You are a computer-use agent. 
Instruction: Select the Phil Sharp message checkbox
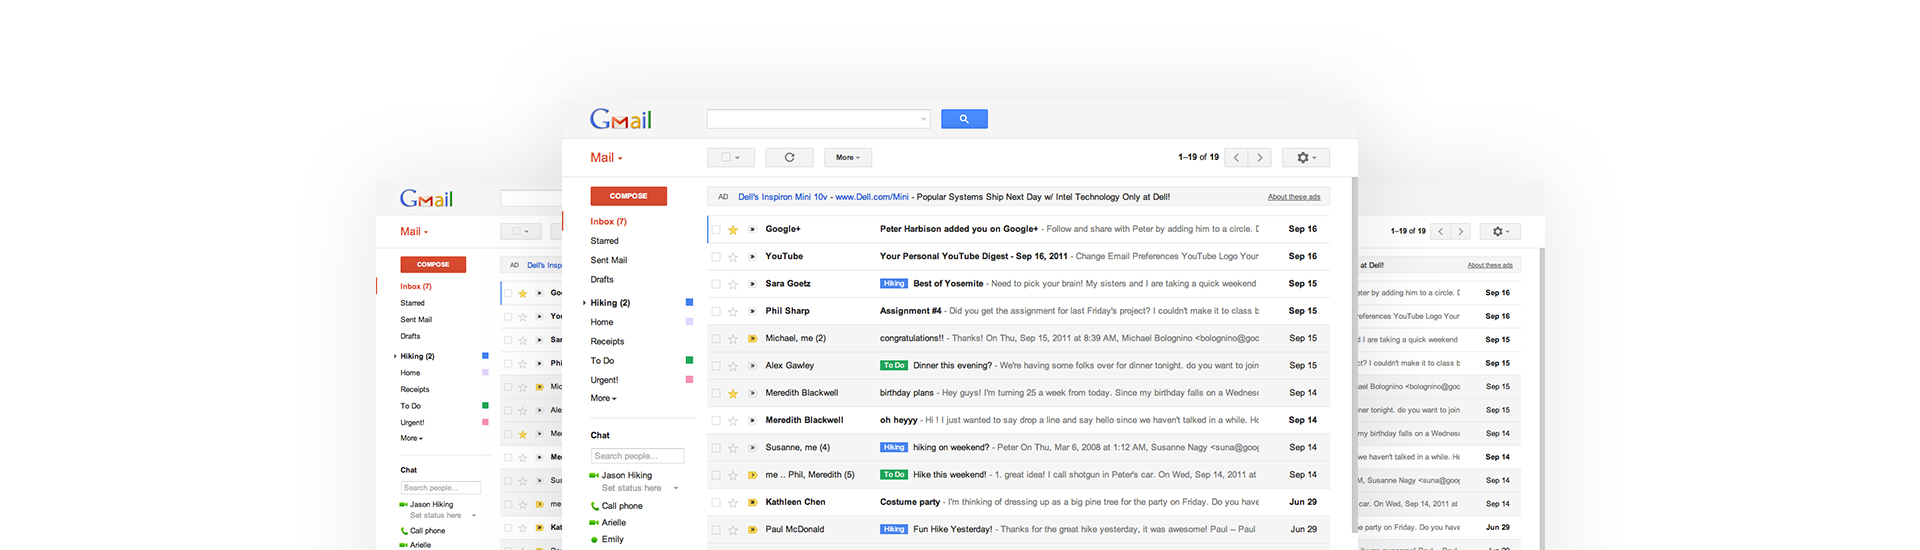(716, 311)
